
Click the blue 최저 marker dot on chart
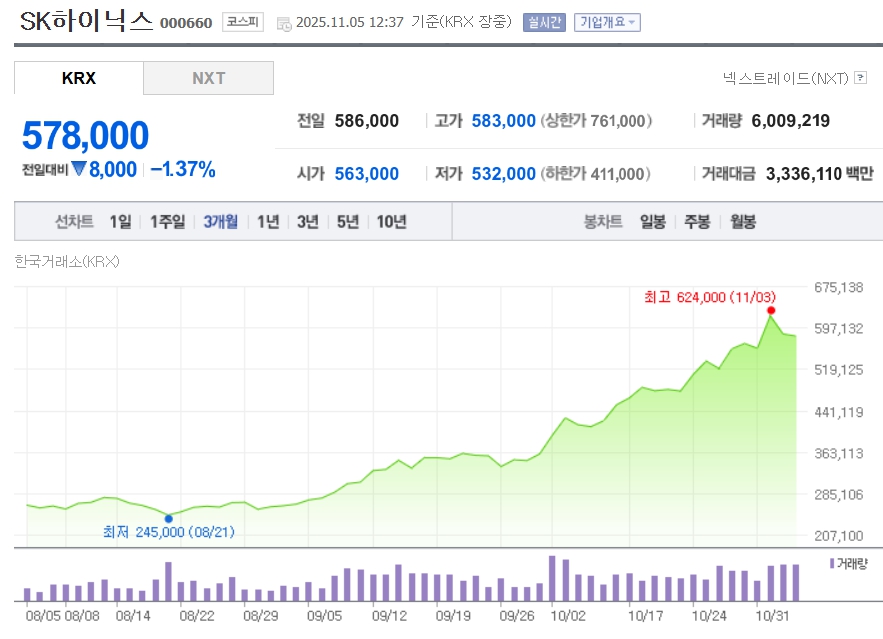click(168, 518)
